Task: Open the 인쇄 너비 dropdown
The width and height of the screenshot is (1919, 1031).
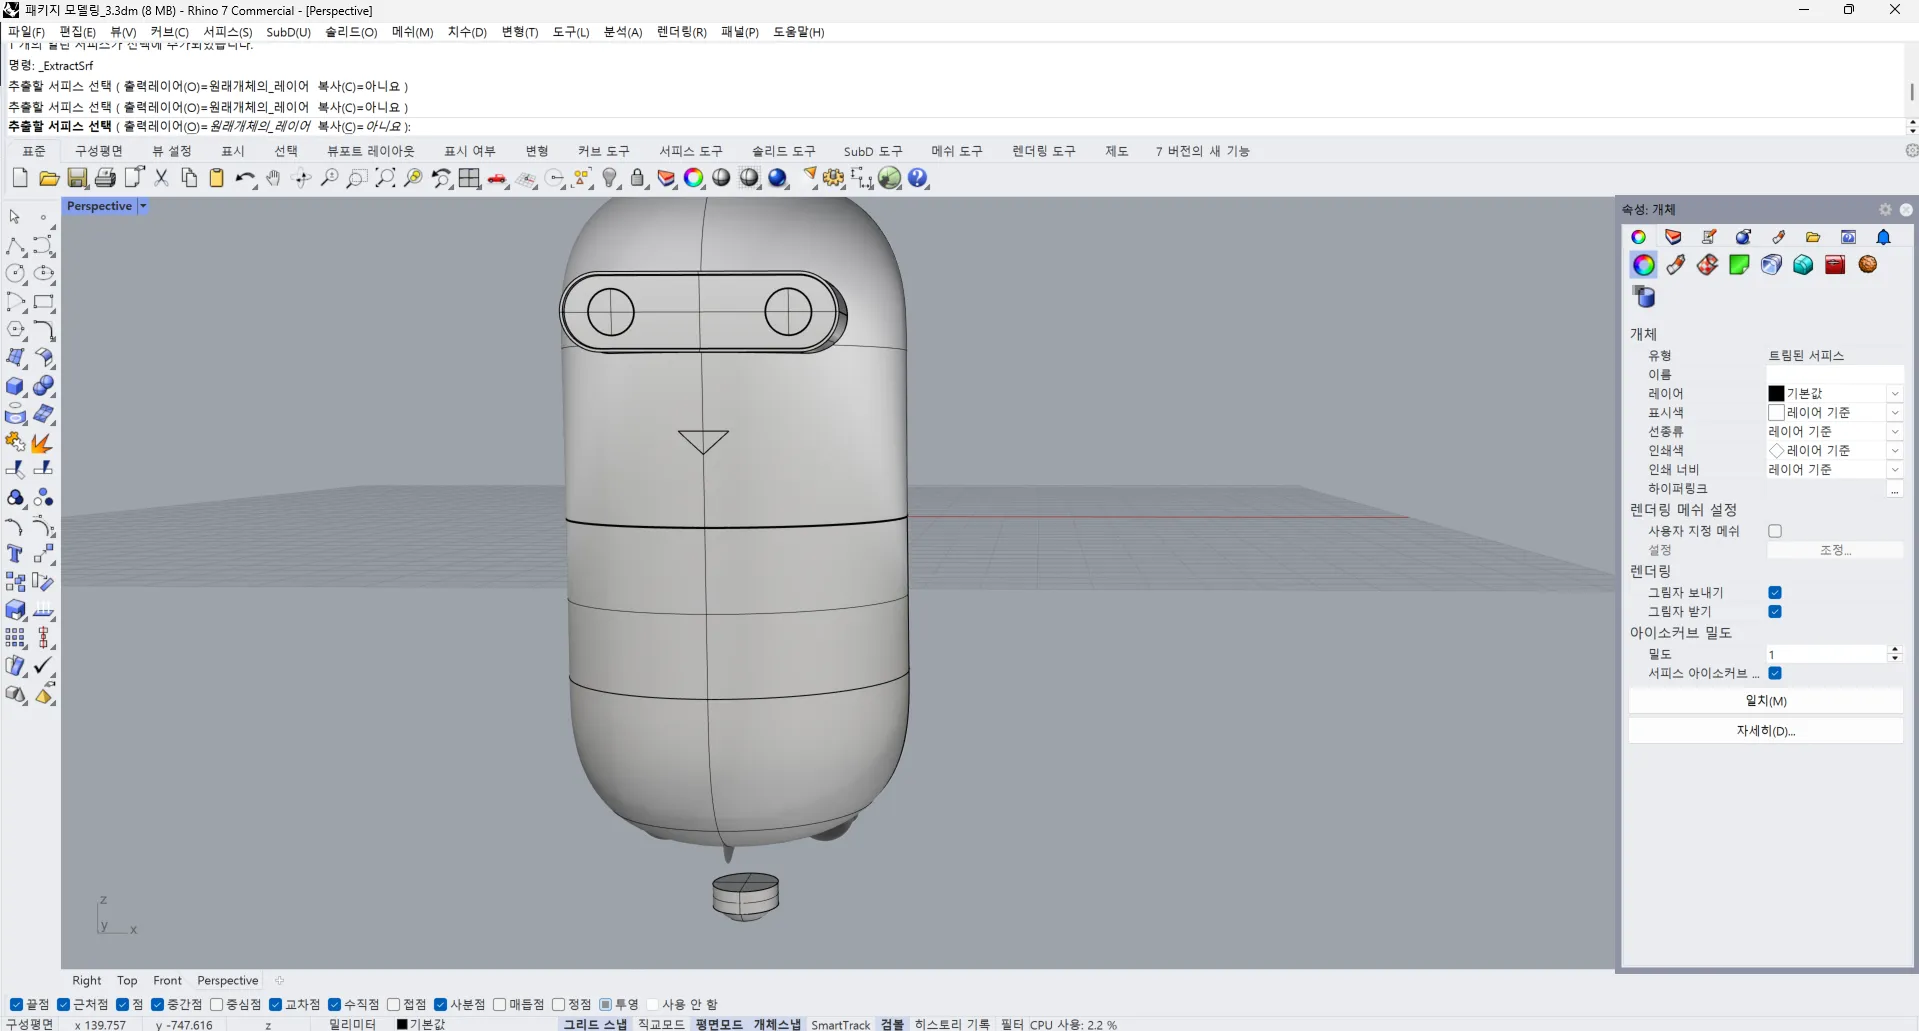Action: click(1894, 469)
